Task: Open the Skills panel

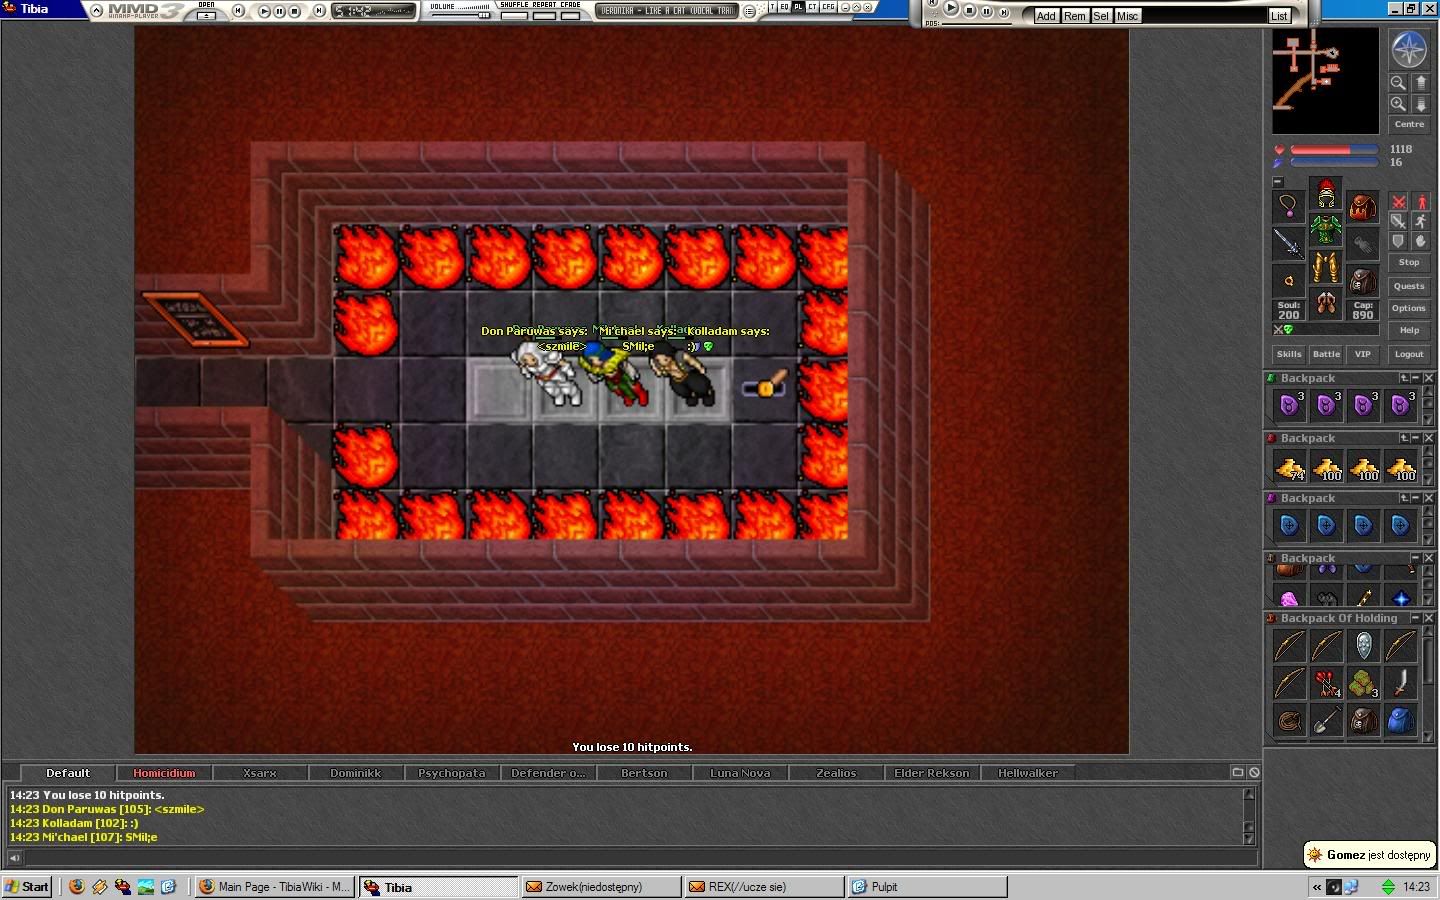Action: (x=1289, y=354)
